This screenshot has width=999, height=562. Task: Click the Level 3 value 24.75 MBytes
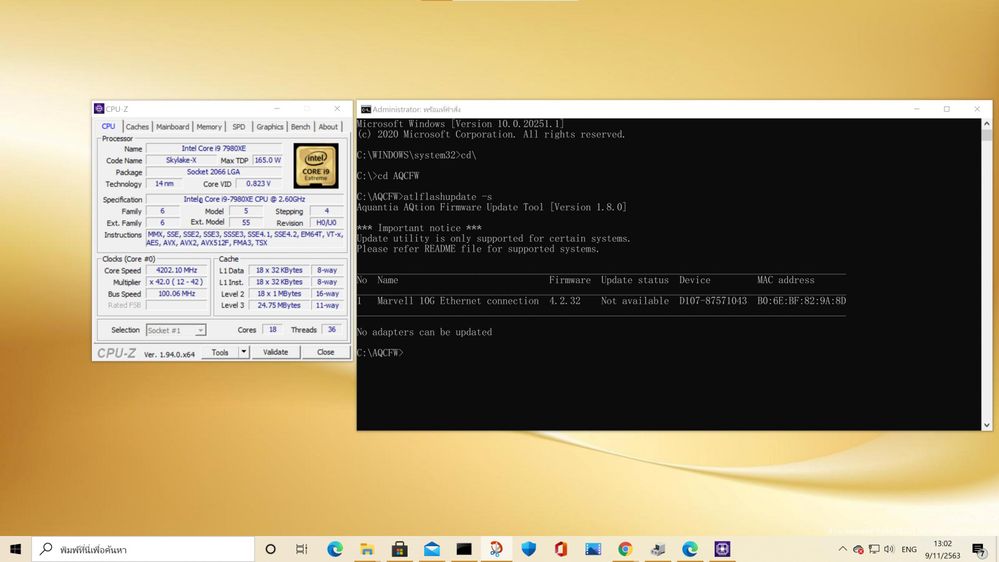(x=279, y=305)
